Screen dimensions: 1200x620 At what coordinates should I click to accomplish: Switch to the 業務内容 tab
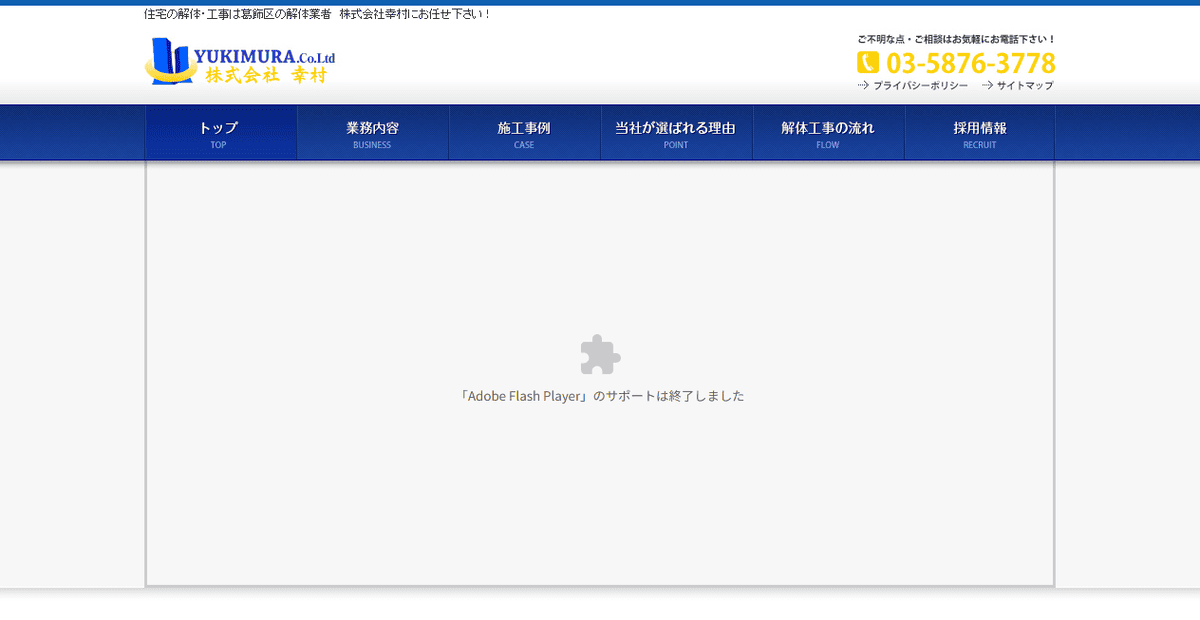(x=372, y=131)
